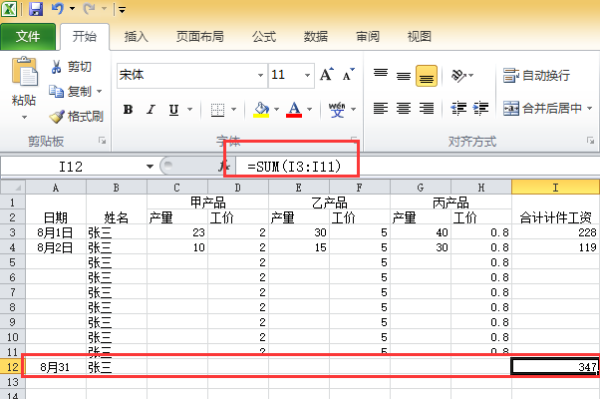
Task: Select column I header
Action: point(556,187)
